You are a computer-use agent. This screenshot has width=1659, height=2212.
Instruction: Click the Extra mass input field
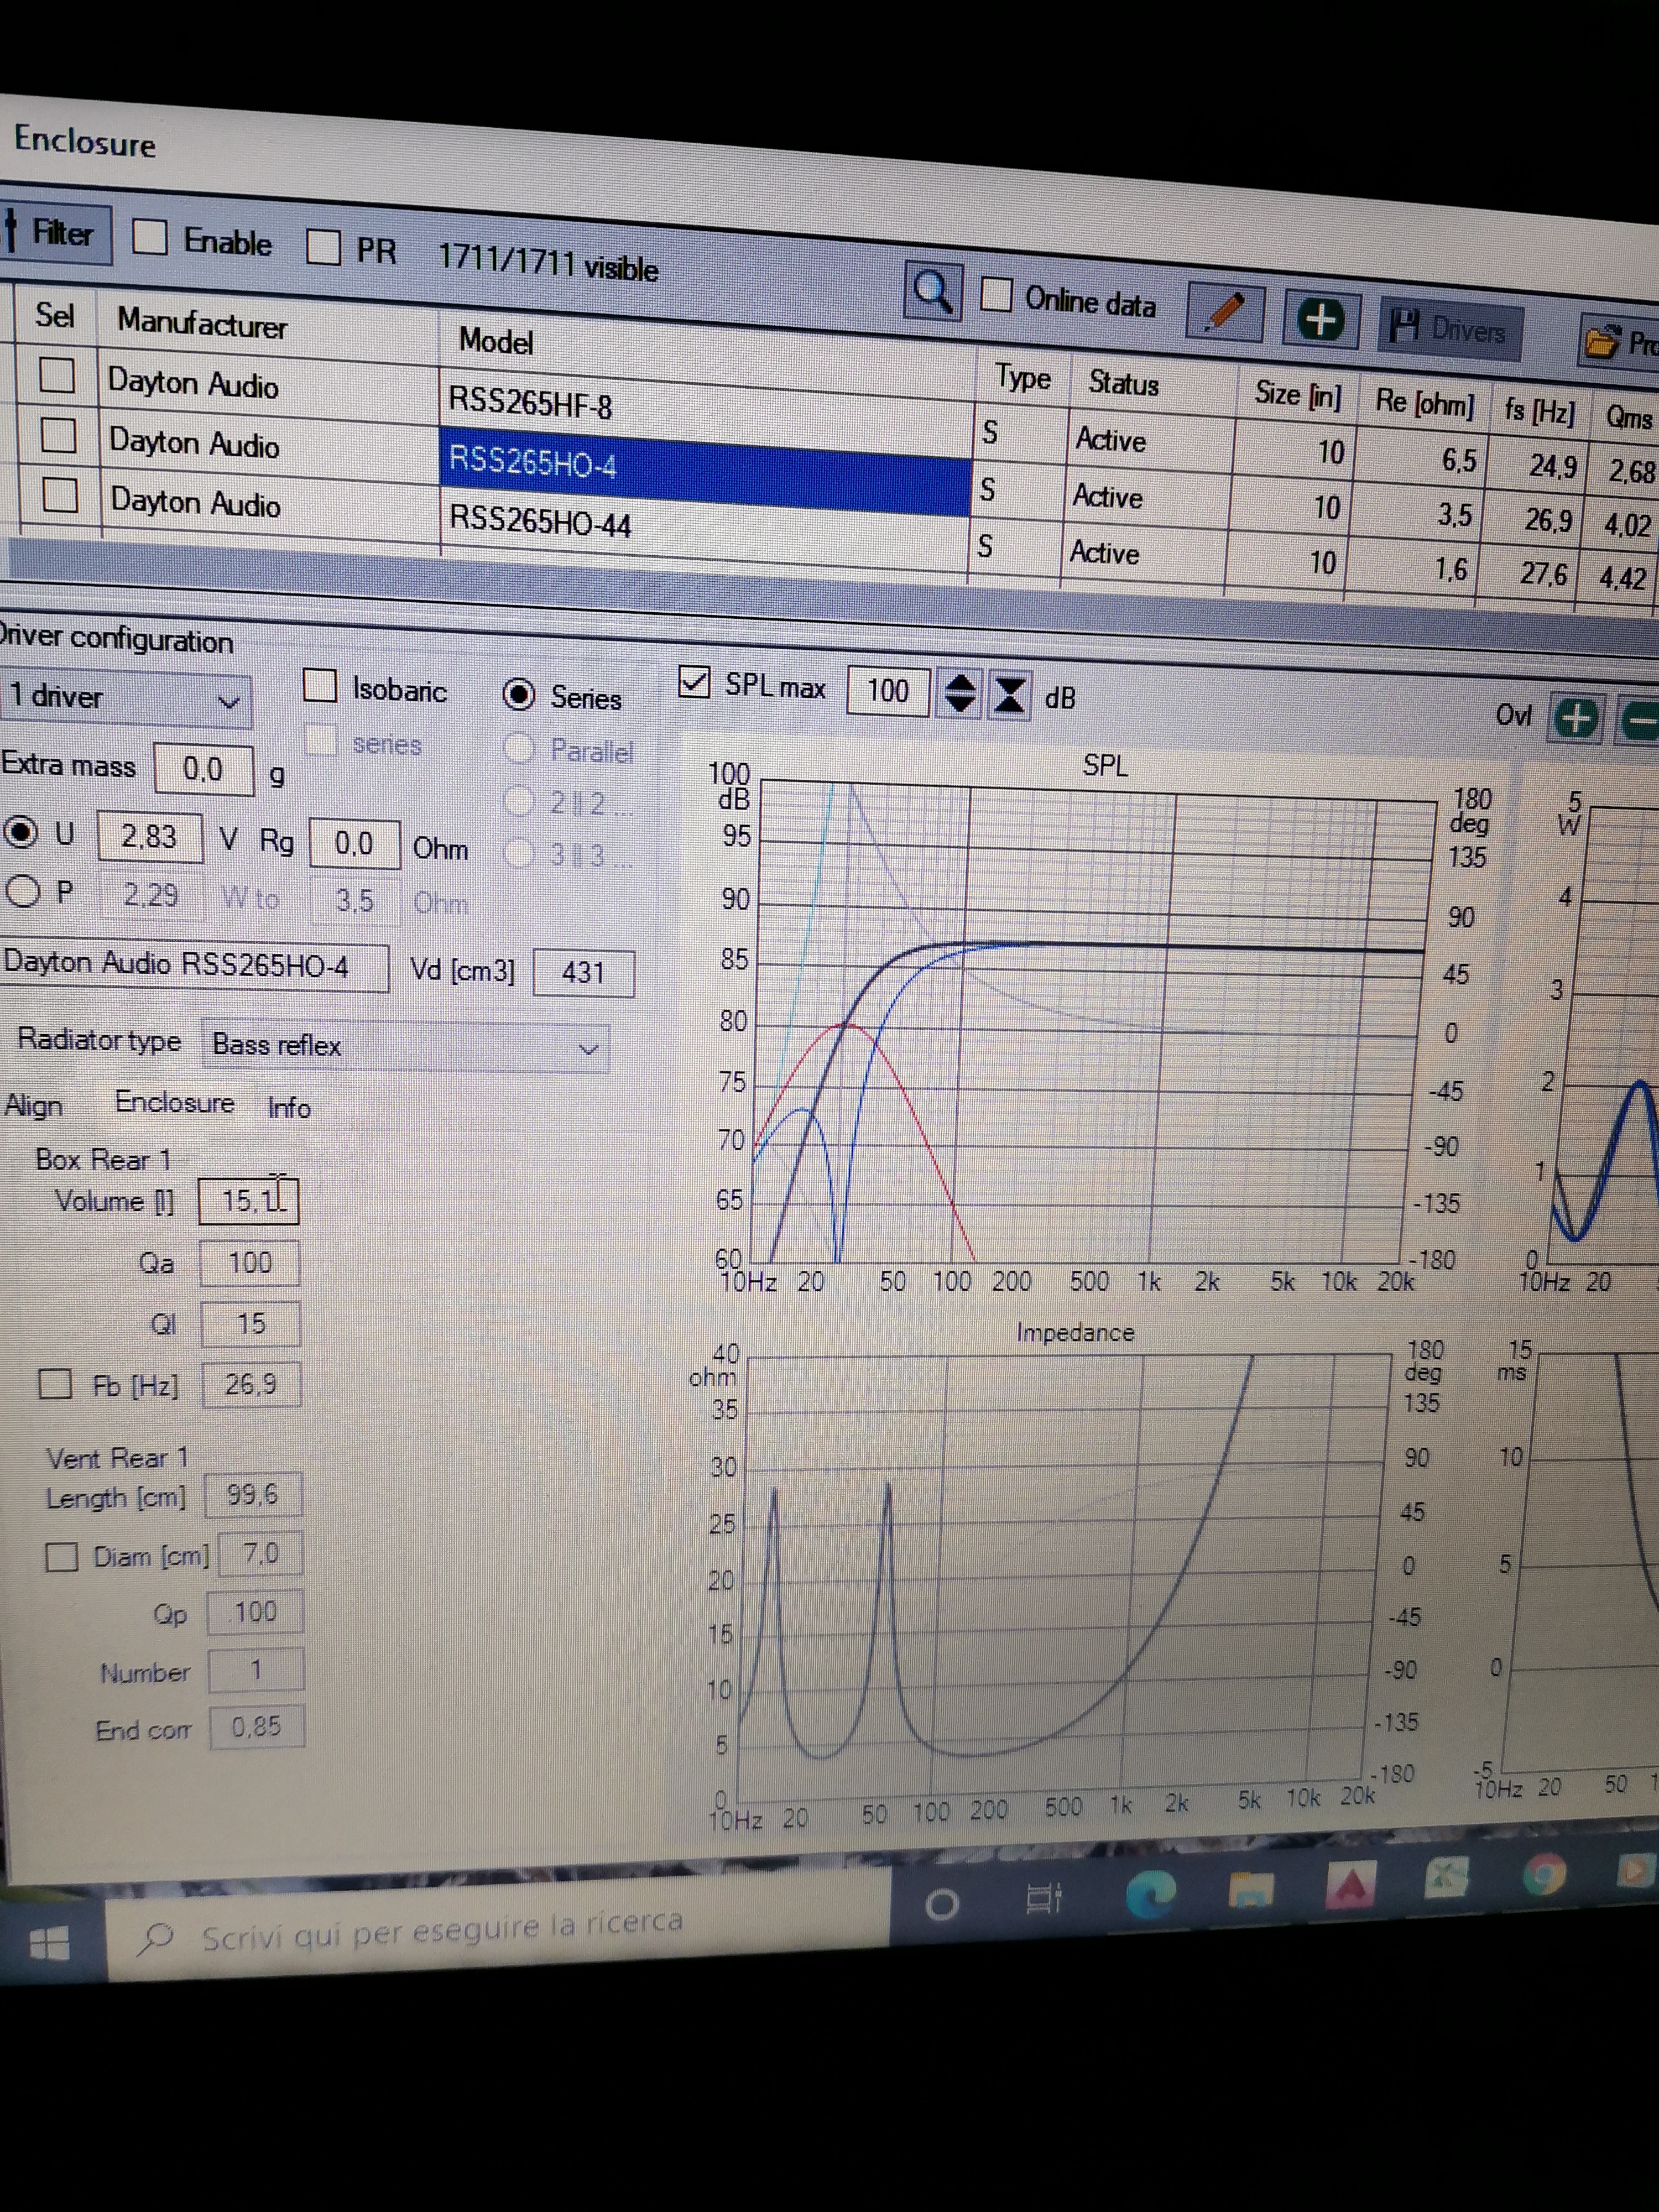[203, 768]
